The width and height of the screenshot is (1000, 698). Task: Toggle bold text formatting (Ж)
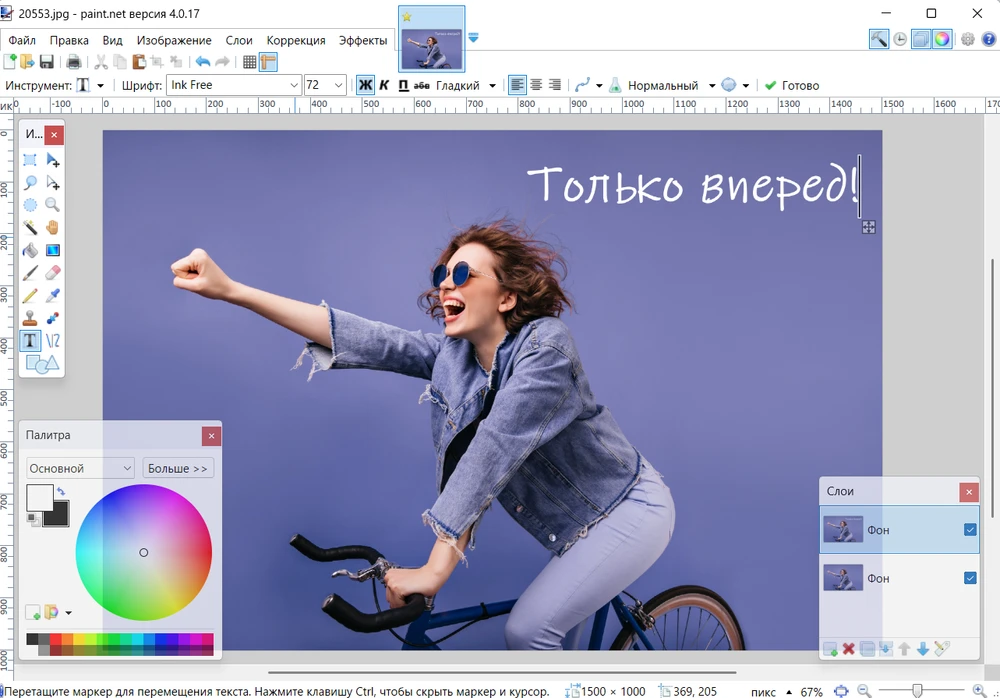(365, 85)
